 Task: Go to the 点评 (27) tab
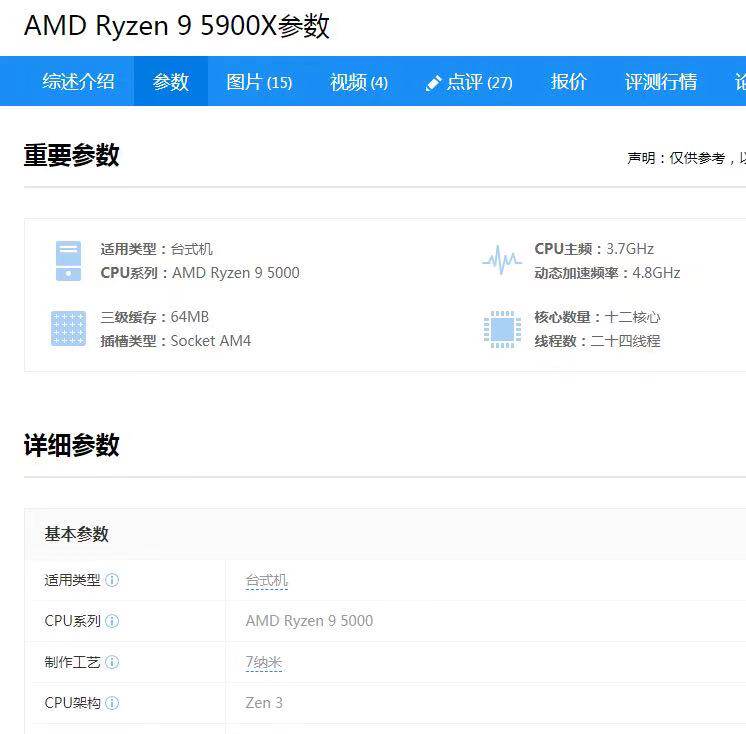(469, 81)
